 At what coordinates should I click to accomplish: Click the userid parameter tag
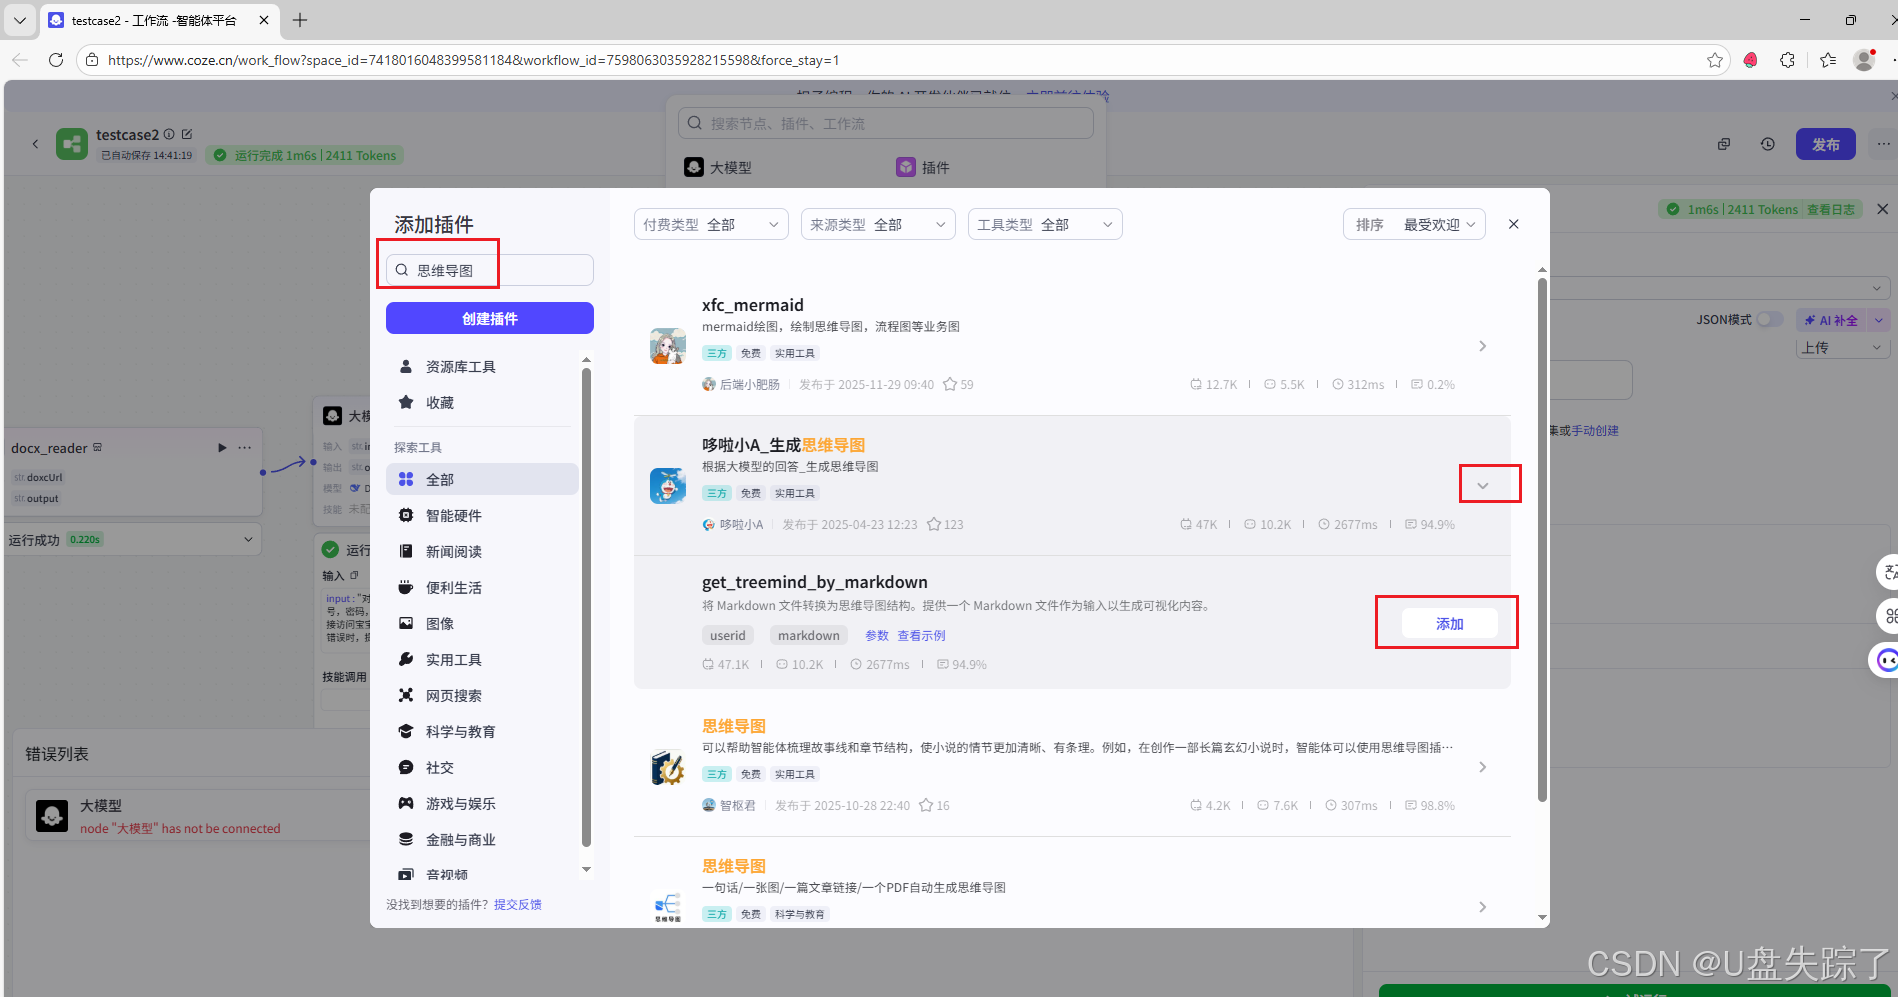[x=728, y=636]
